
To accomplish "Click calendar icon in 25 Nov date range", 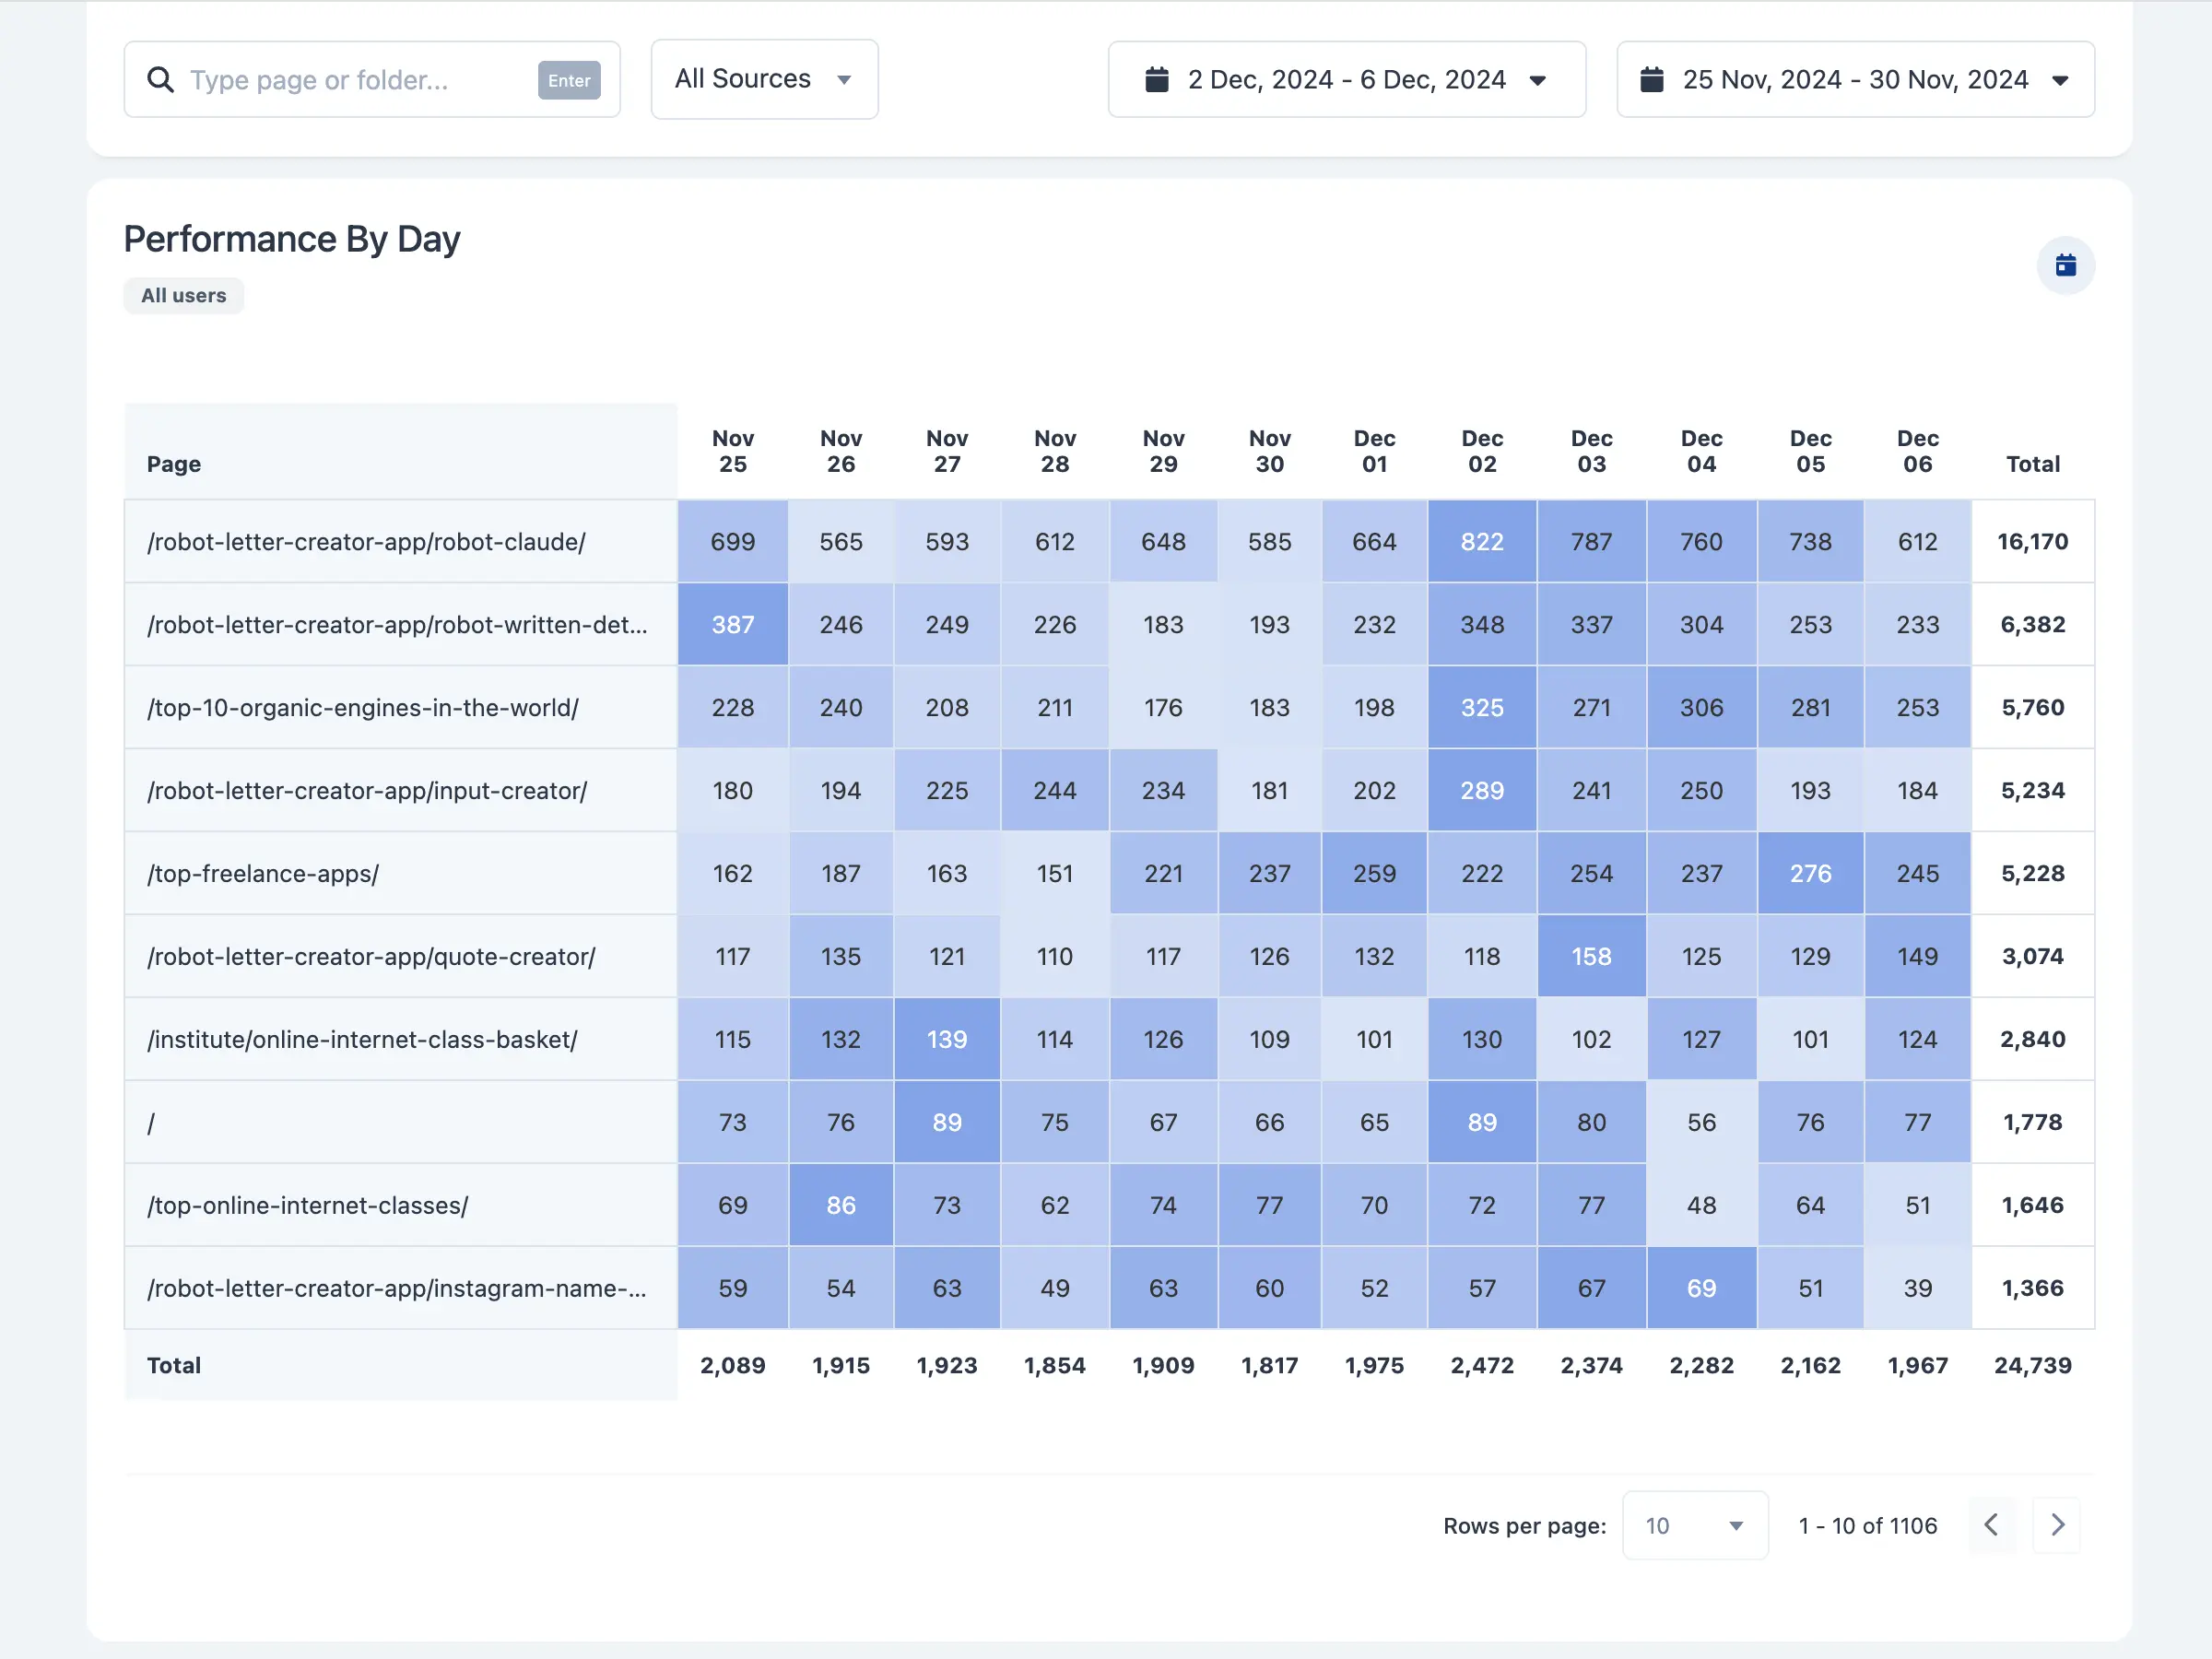I will pyautogui.click(x=1652, y=80).
